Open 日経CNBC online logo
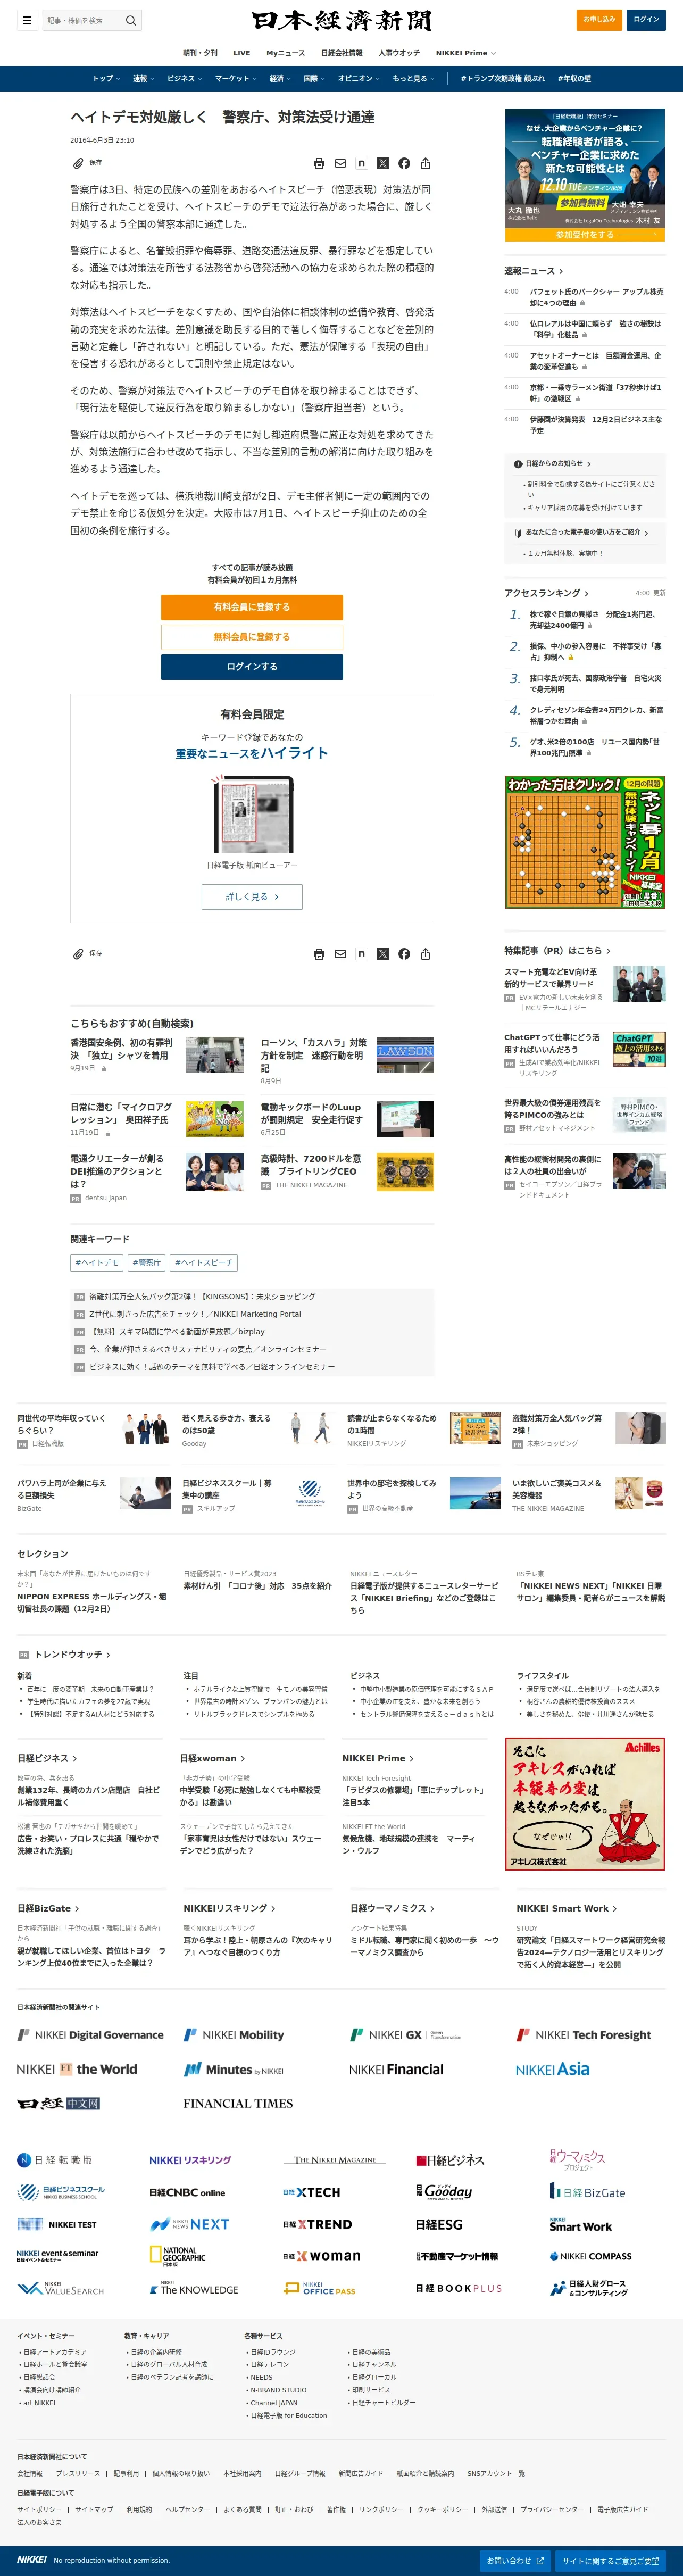The image size is (683, 2576). pos(187,2193)
